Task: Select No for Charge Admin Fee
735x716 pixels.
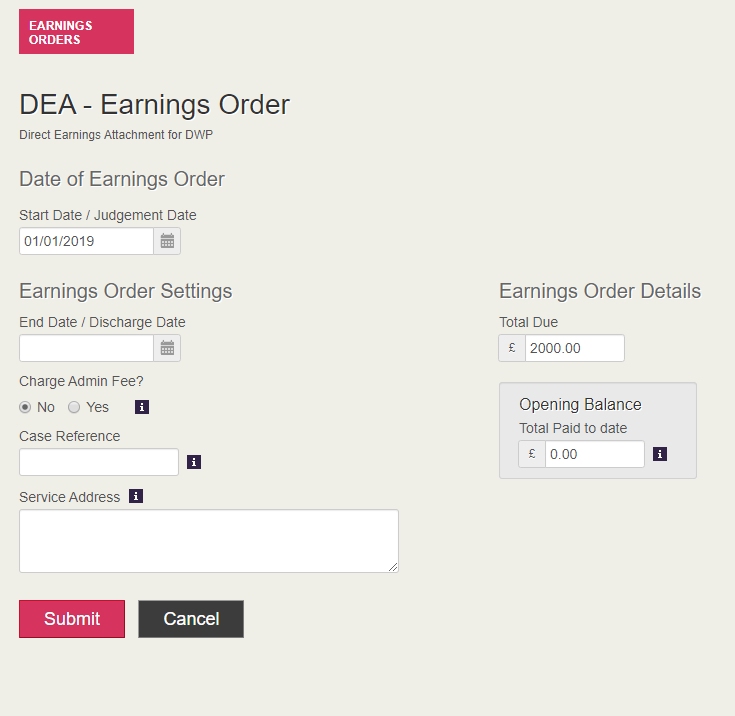Action: pos(26,407)
